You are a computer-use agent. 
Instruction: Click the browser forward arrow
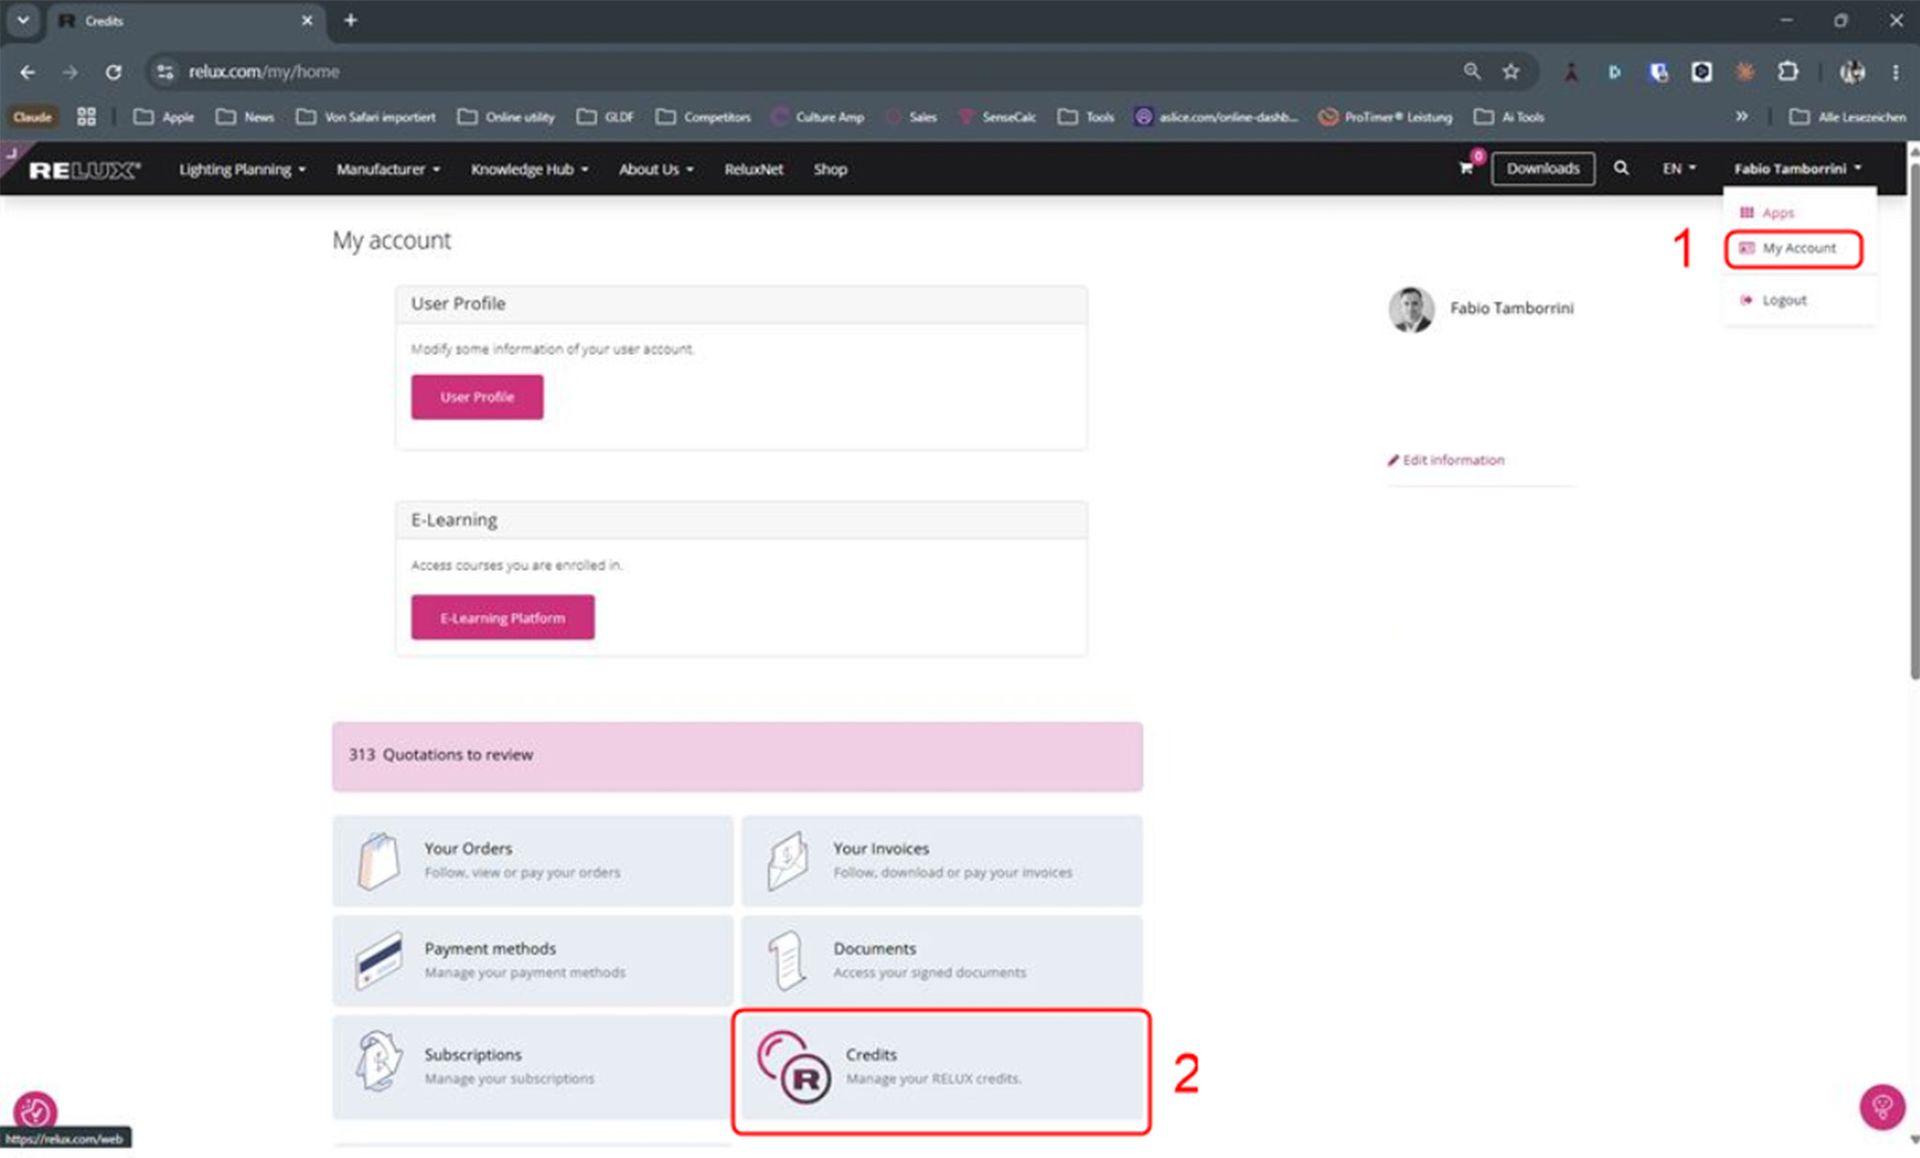[70, 72]
